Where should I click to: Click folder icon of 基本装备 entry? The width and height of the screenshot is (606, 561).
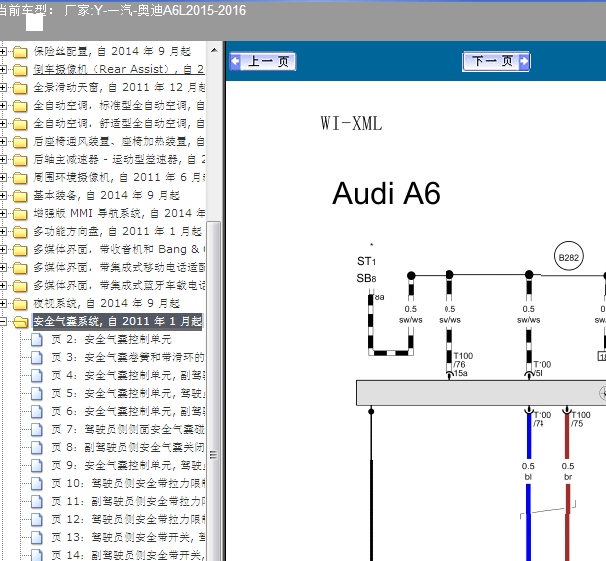20,196
